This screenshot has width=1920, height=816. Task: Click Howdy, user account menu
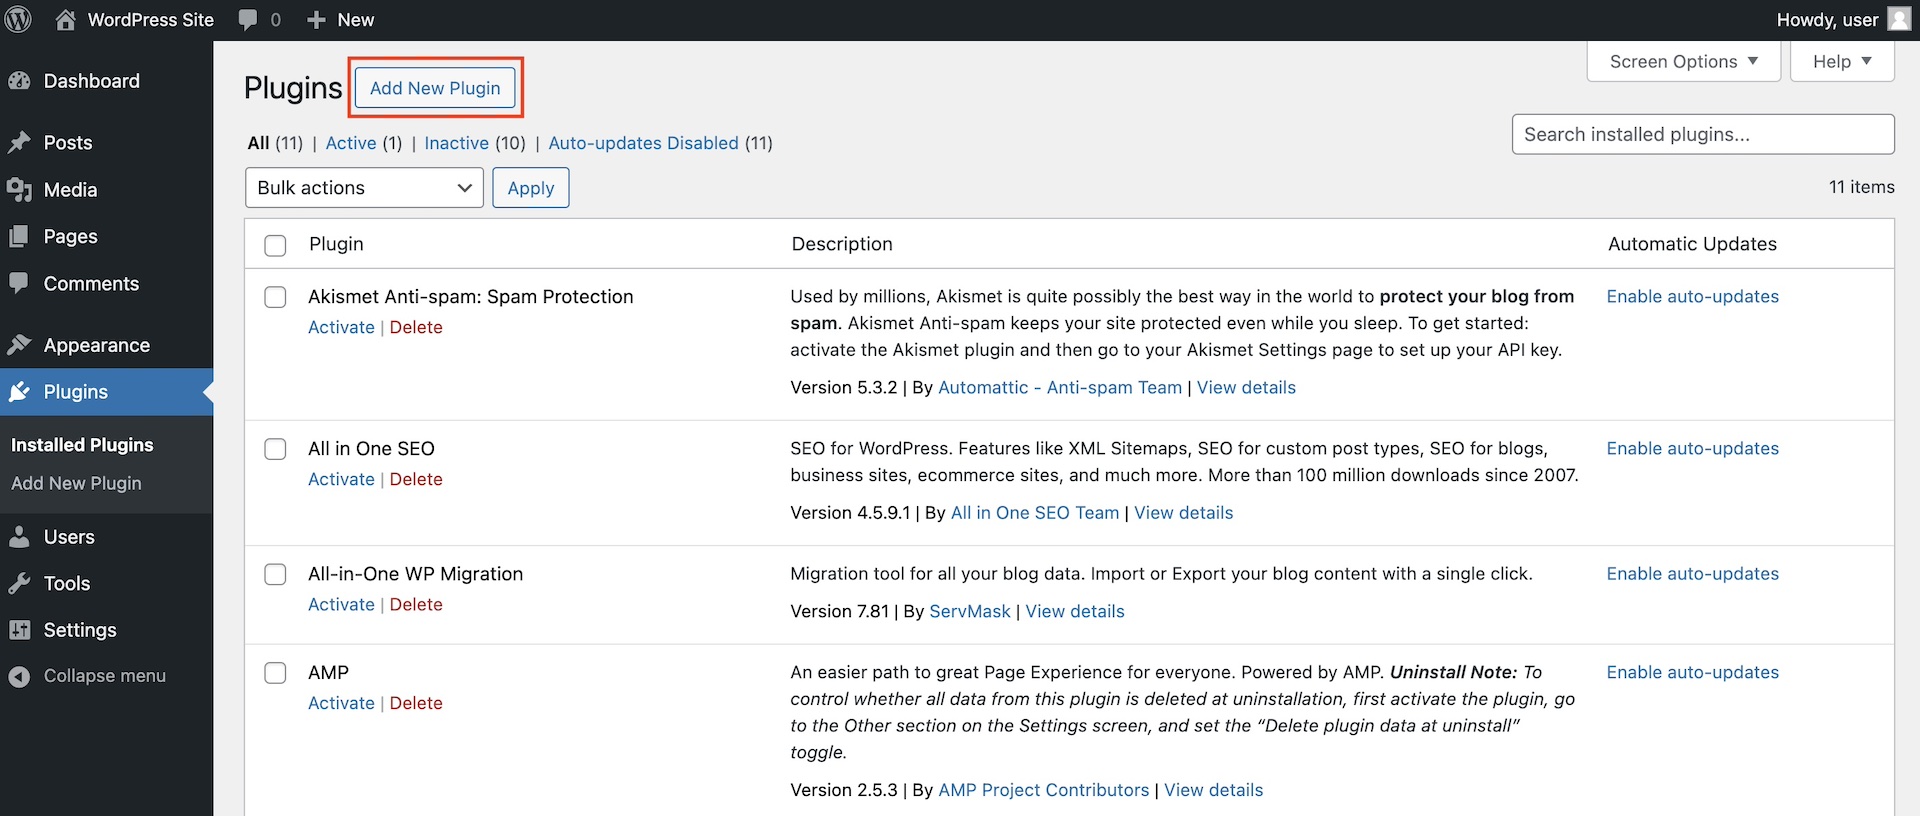1843,20
